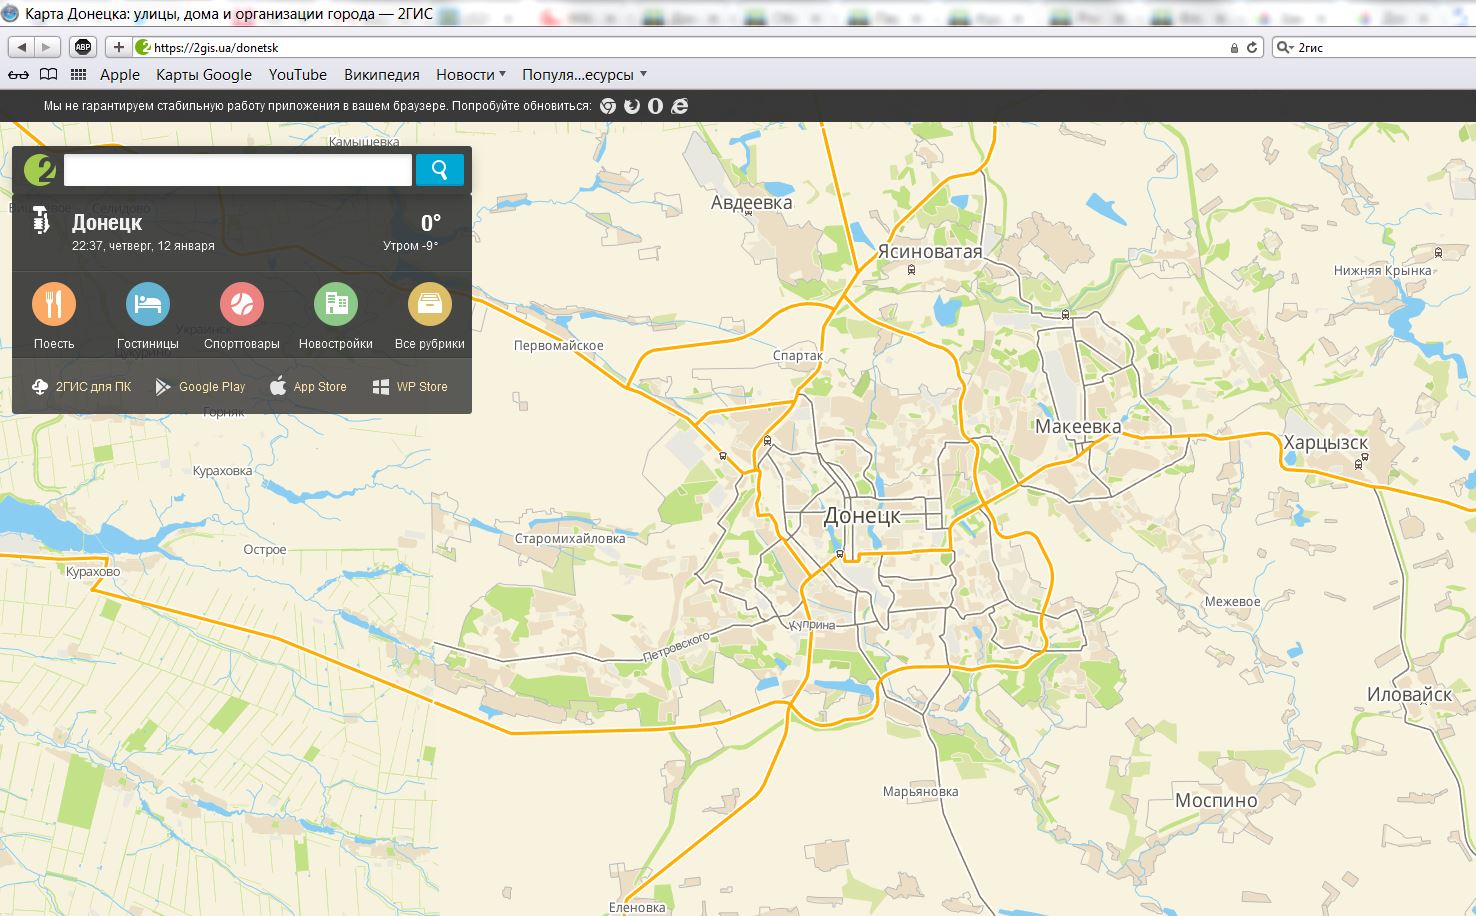Click the Авдеевка label on the map
This screenshot has height=916, width=1476.
(x=751, y=202)
